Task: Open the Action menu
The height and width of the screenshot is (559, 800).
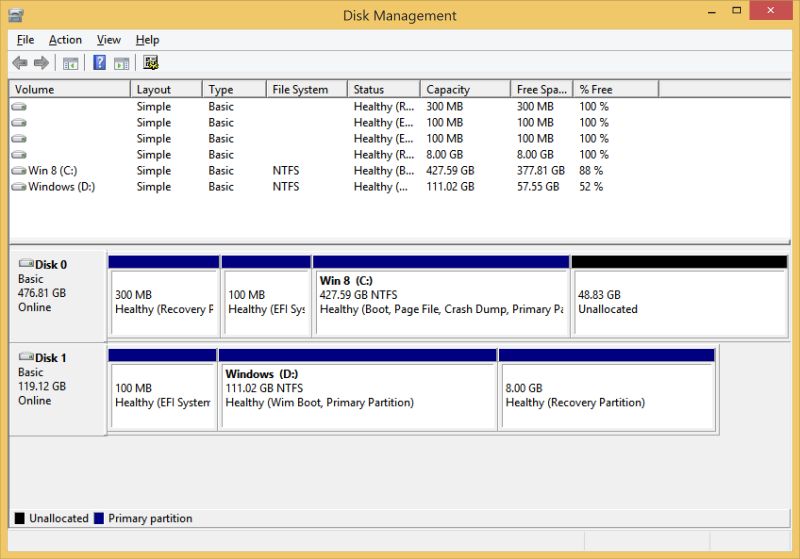Action: pyautogui.click(x=65, y=40)
